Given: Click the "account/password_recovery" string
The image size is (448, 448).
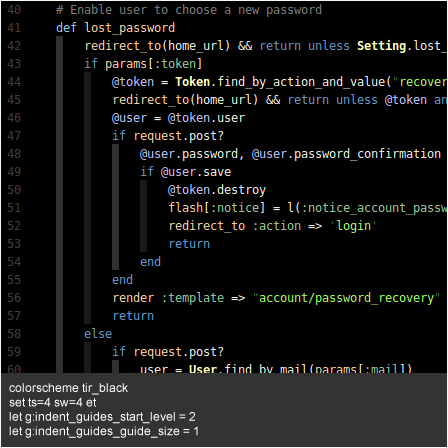Looking at the screenshot, I should pyautogui.click(x=346, y=298).
